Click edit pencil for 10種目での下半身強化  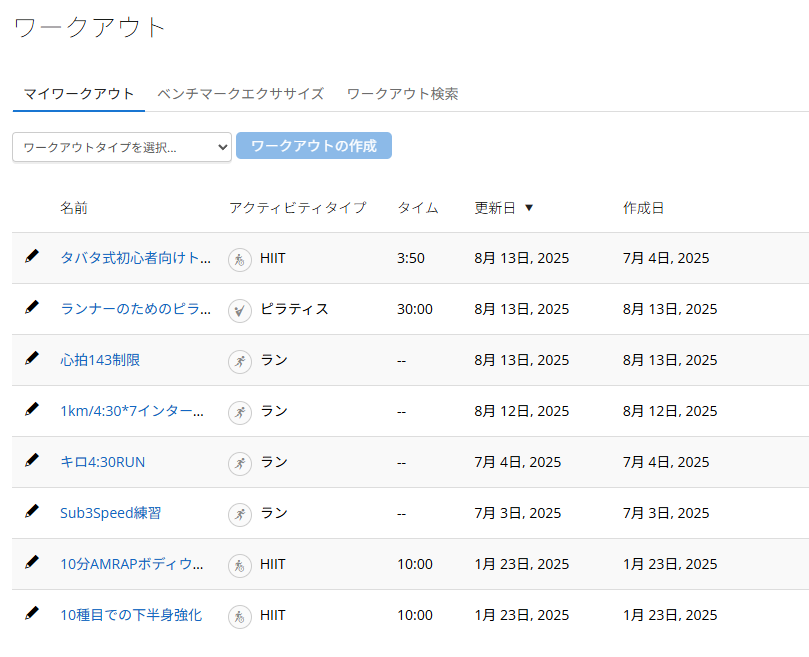click(32, 614)
